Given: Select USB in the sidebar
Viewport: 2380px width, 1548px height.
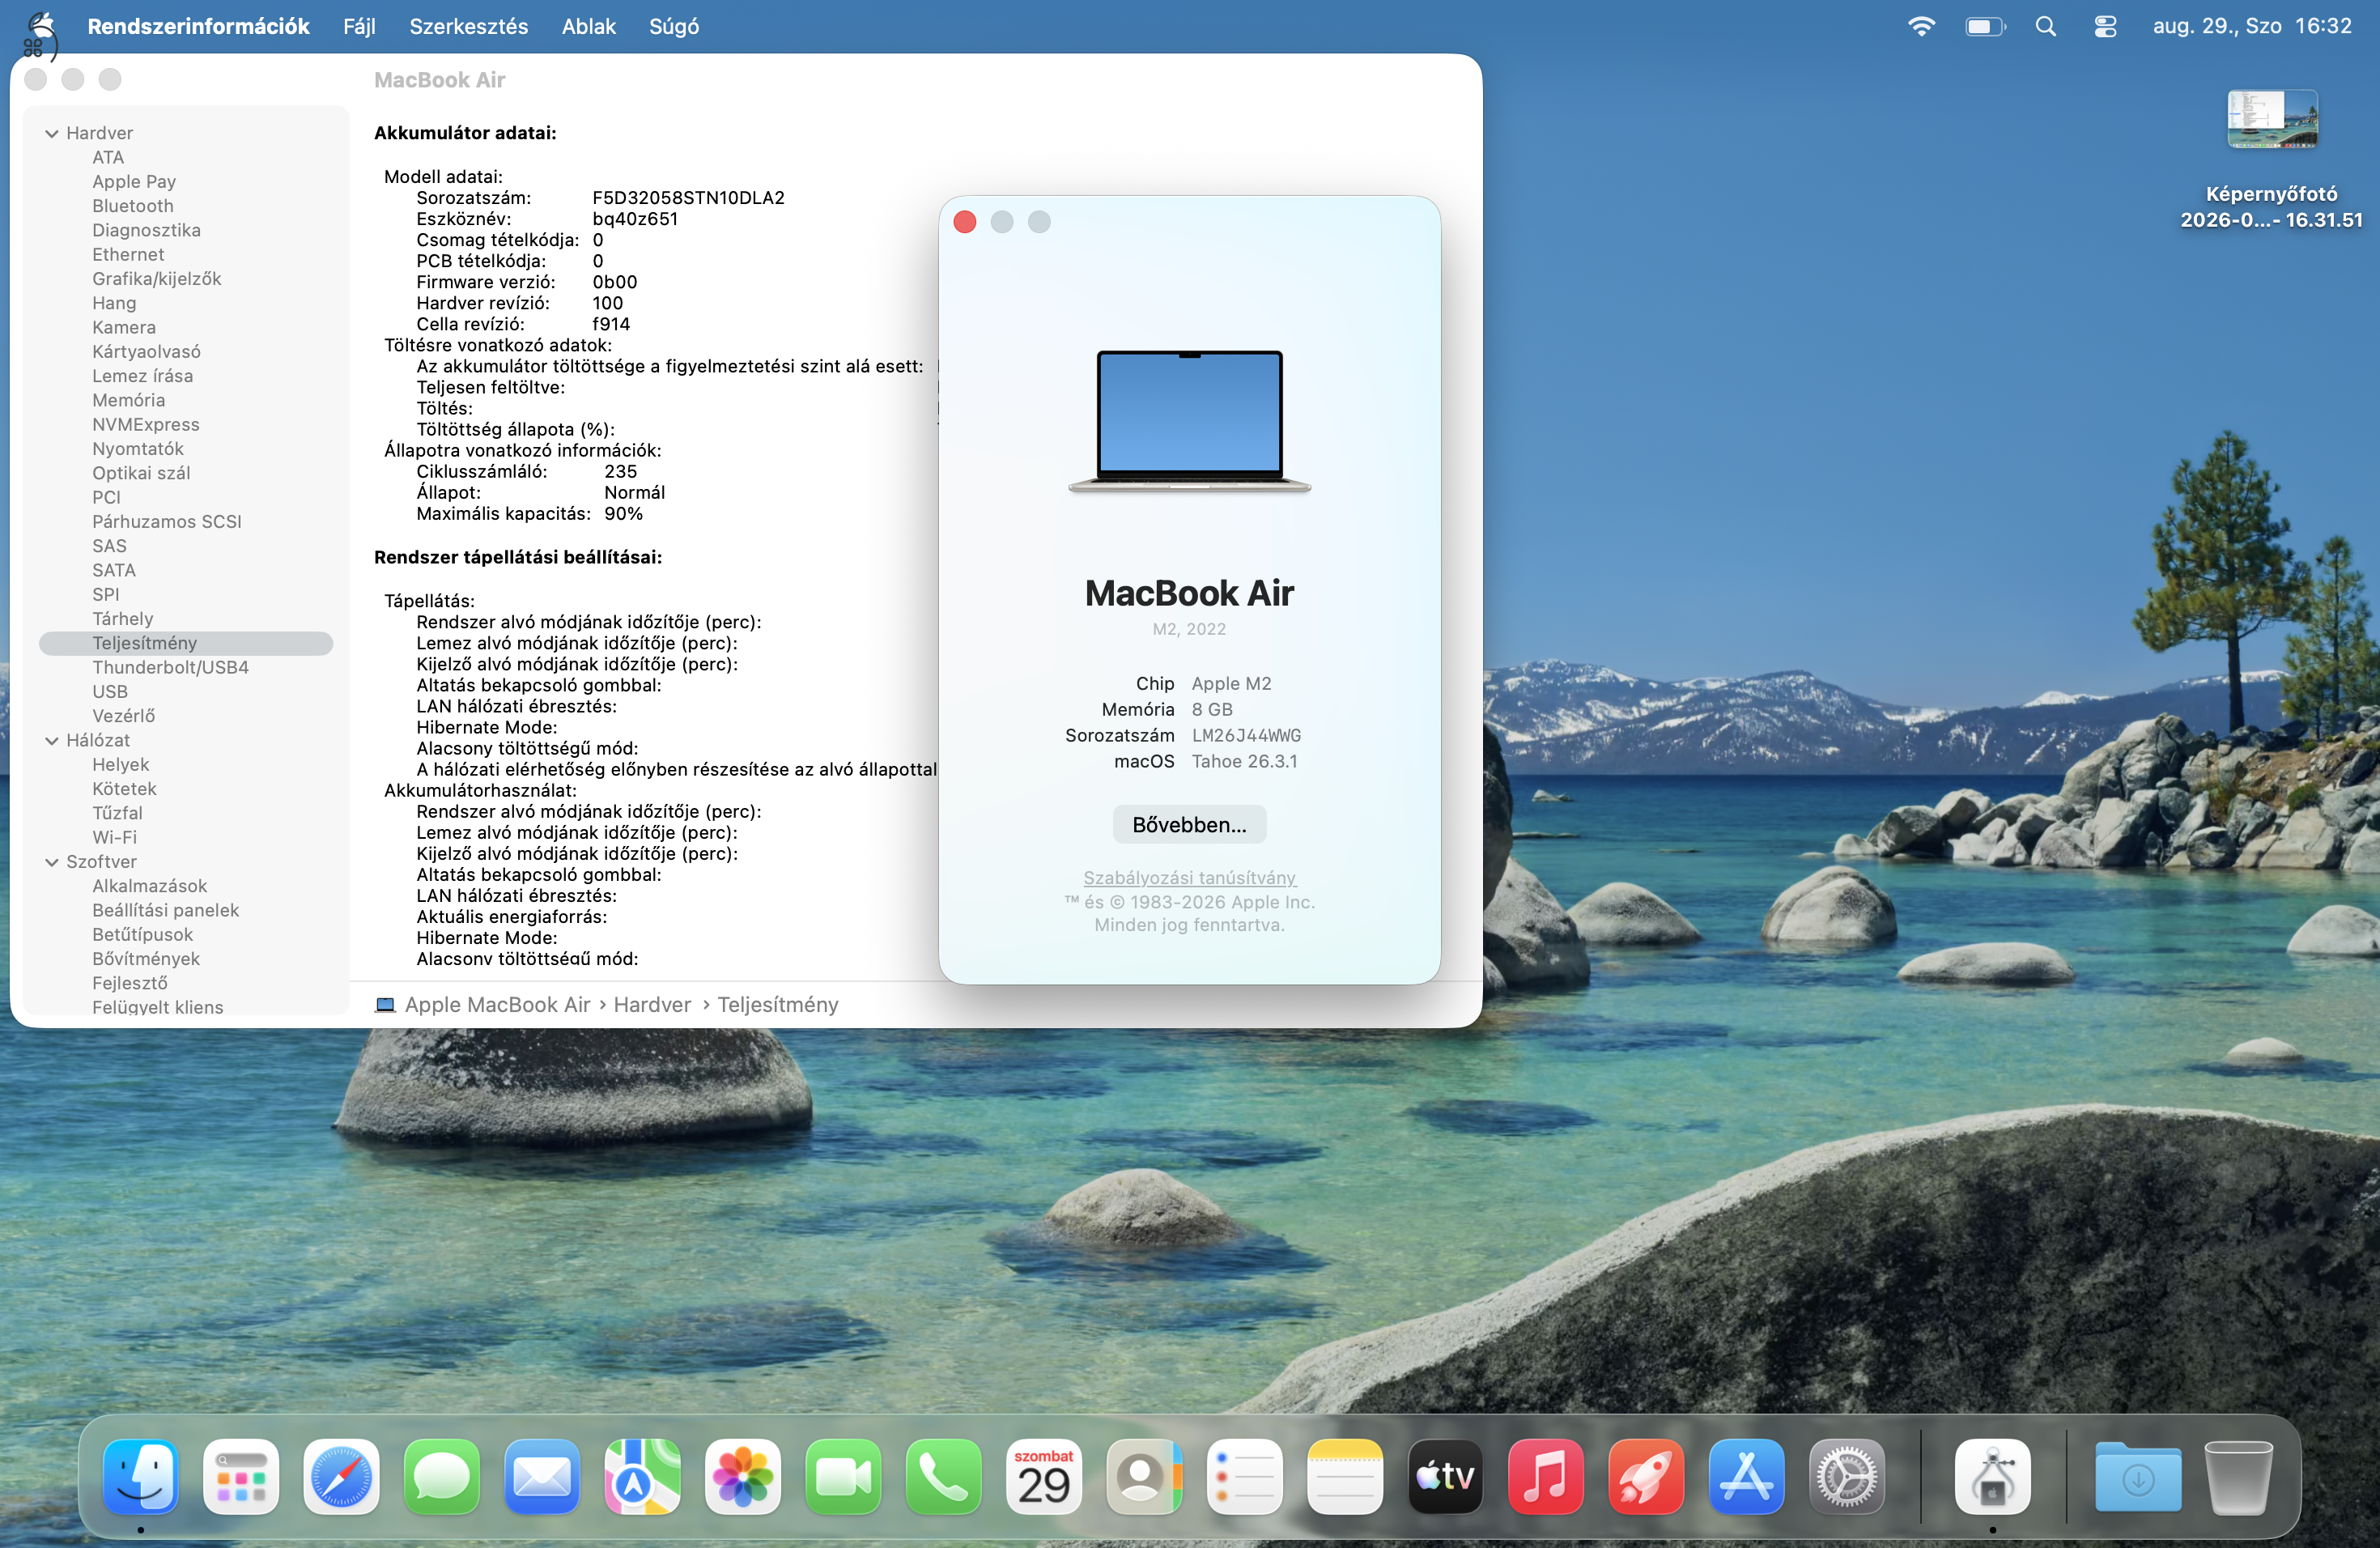Looking at the screenshot, I should 110,691.
